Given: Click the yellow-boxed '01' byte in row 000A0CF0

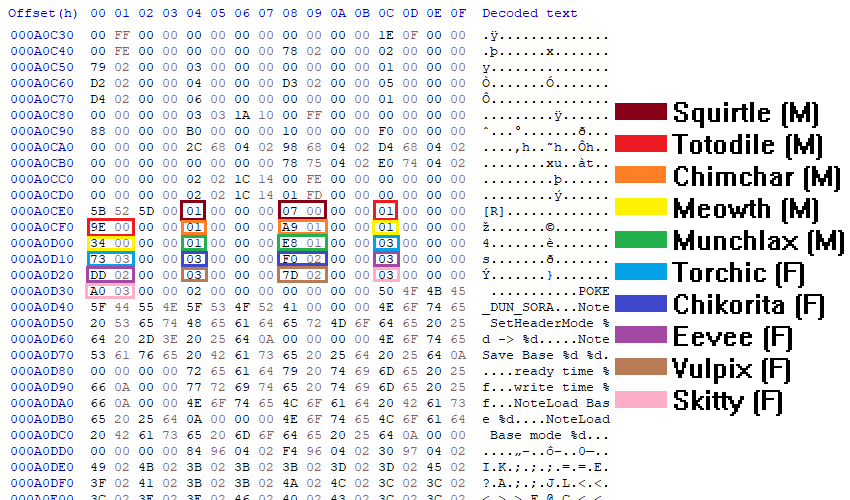Looking at the screenshot, I should point(385,227).
